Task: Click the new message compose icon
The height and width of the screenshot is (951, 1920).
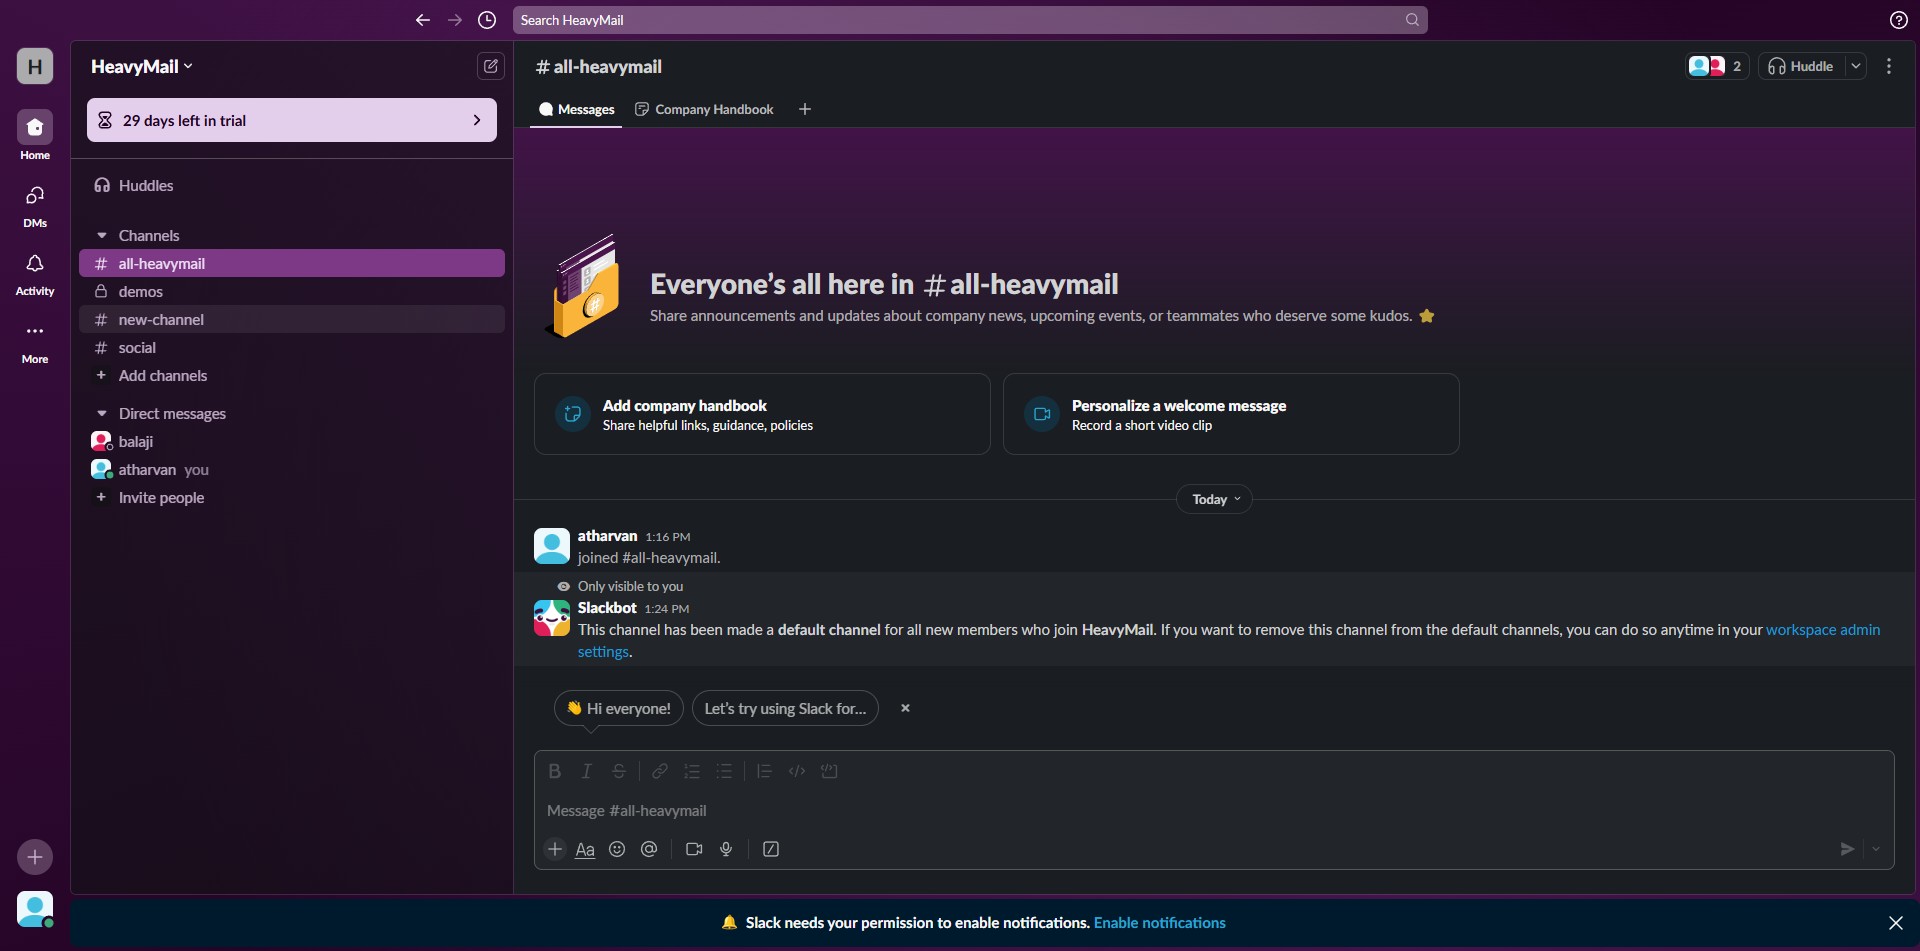Action: click(490, 66)
